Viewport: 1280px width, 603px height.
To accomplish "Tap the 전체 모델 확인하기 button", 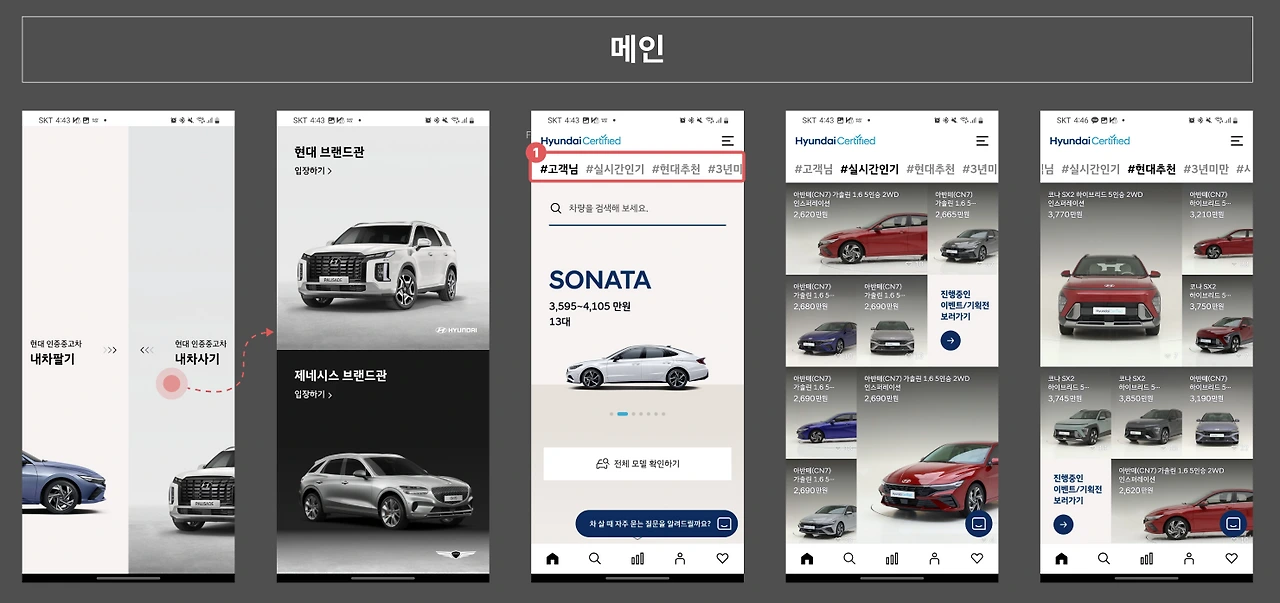I will tap(637, 464).
